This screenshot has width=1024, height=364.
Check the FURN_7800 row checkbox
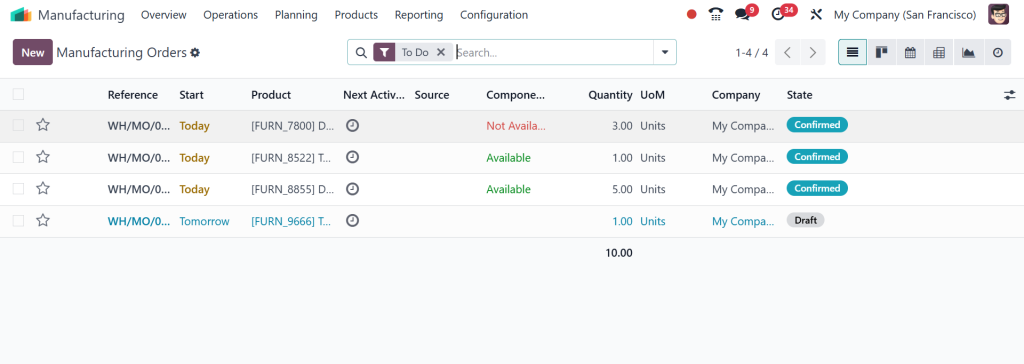(x=18, y=125)
